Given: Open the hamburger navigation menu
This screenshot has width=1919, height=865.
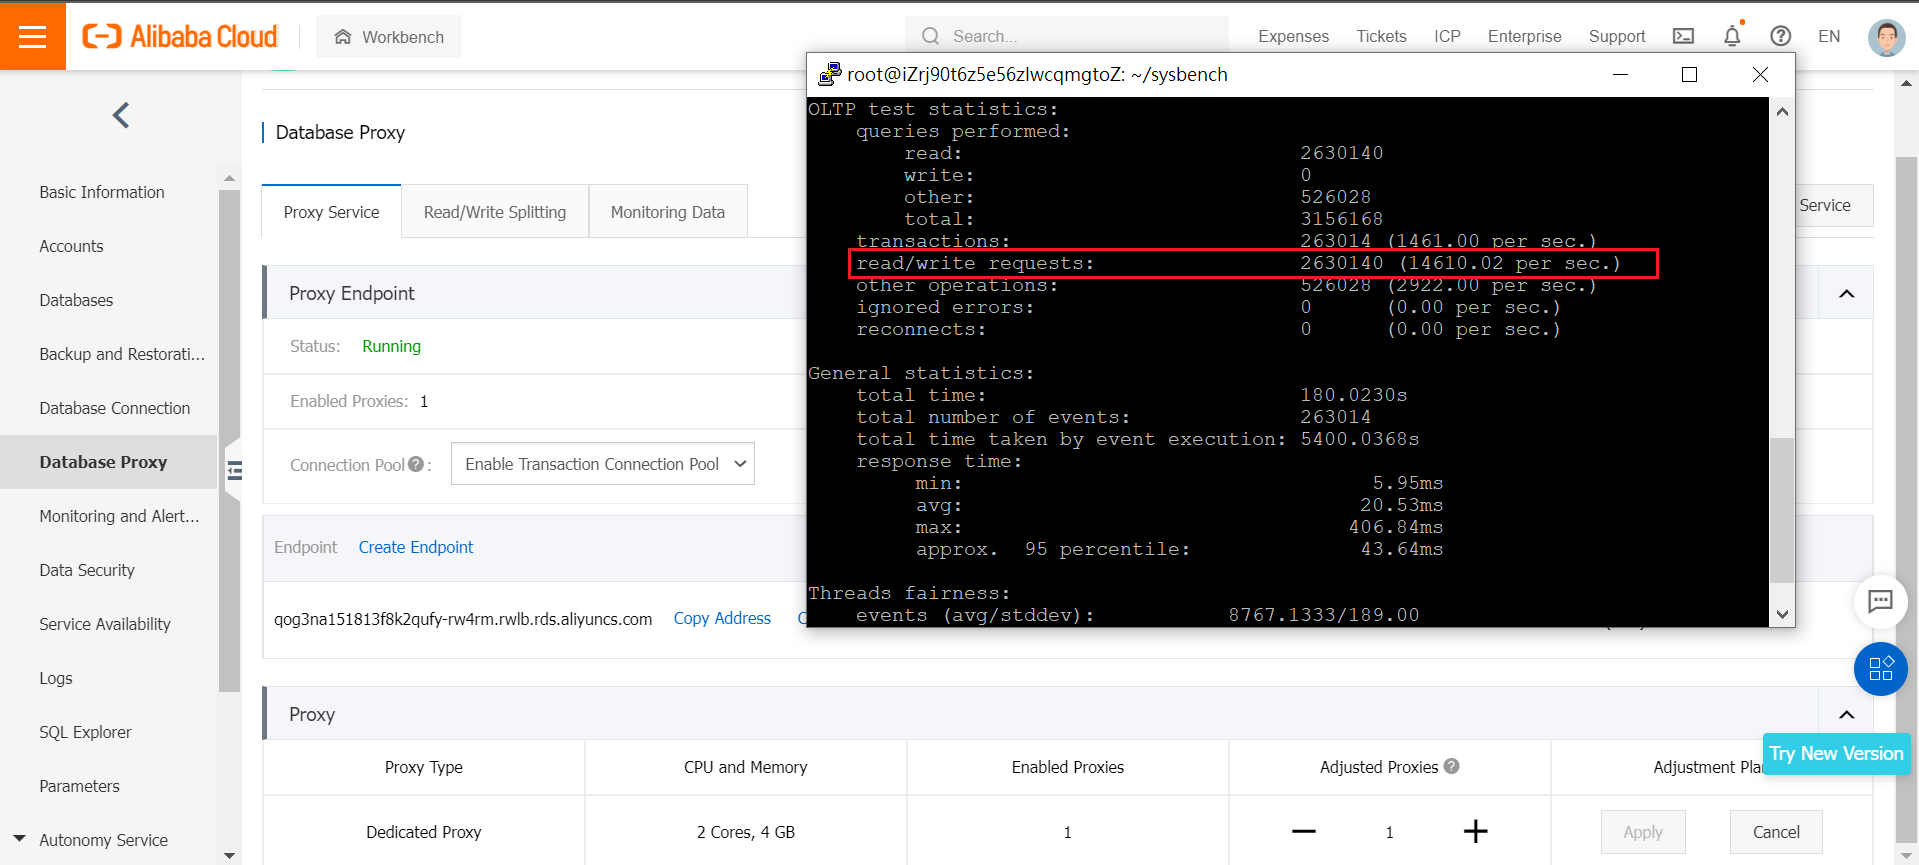Looking at the screenshot, I should point(33,37).
